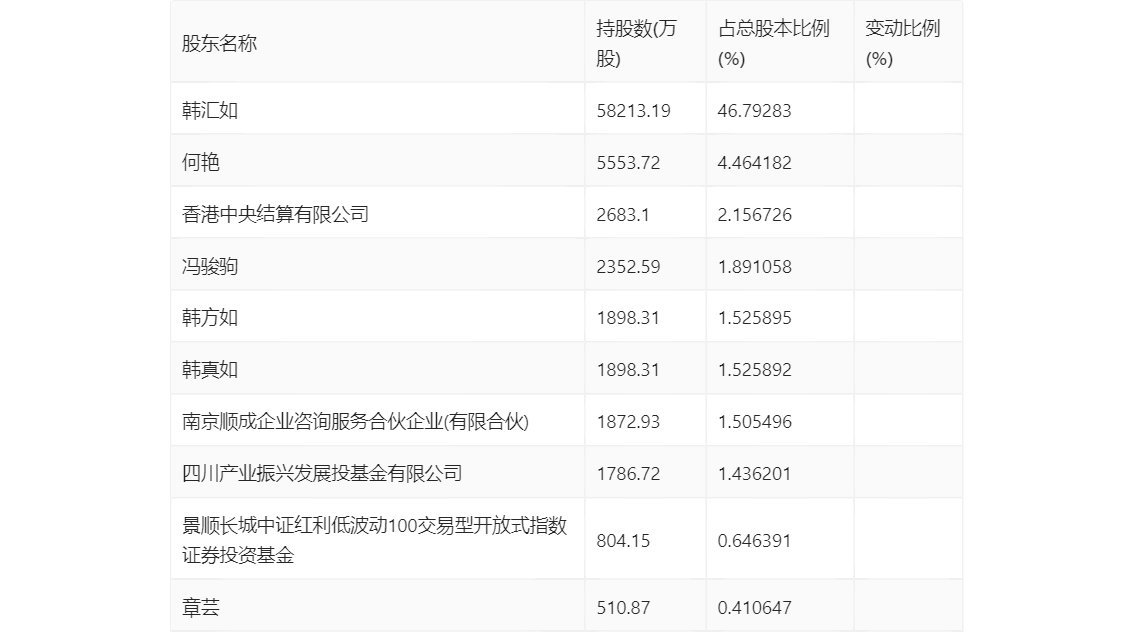This screenshot has width=1134, height=632.
Task: Select the percentage 0.646391
Action: [x=754, y=541]
